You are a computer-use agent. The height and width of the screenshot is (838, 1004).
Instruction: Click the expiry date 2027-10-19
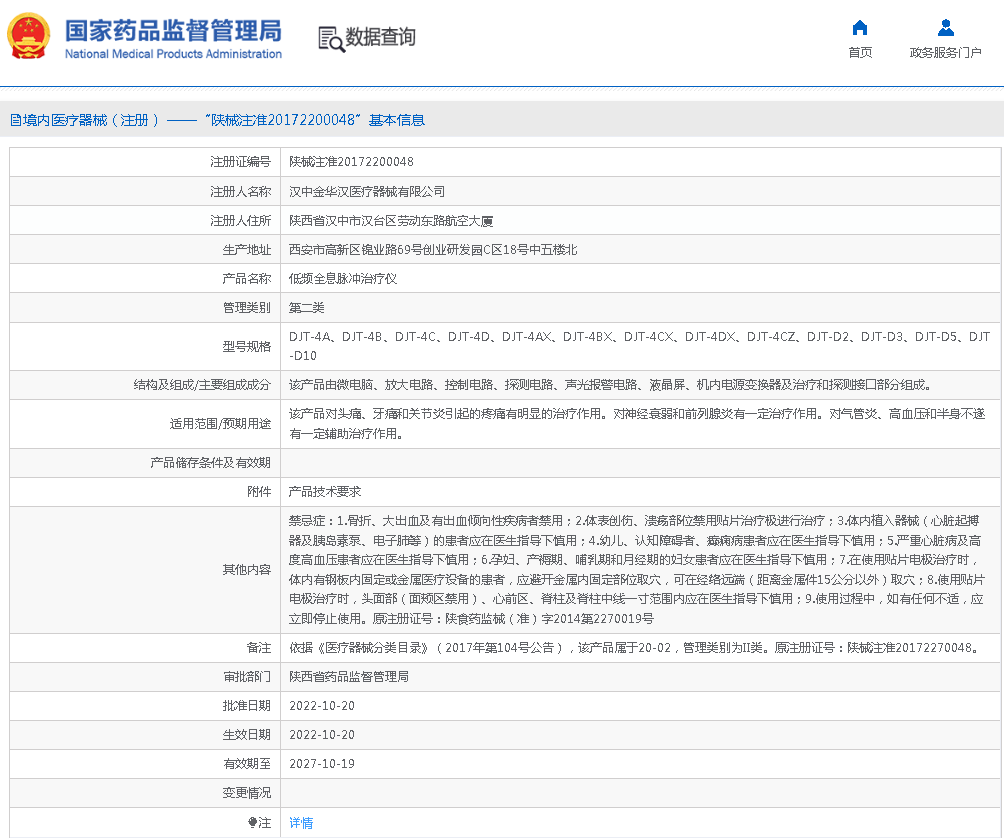pyautogui.click(x=322, y=764)
